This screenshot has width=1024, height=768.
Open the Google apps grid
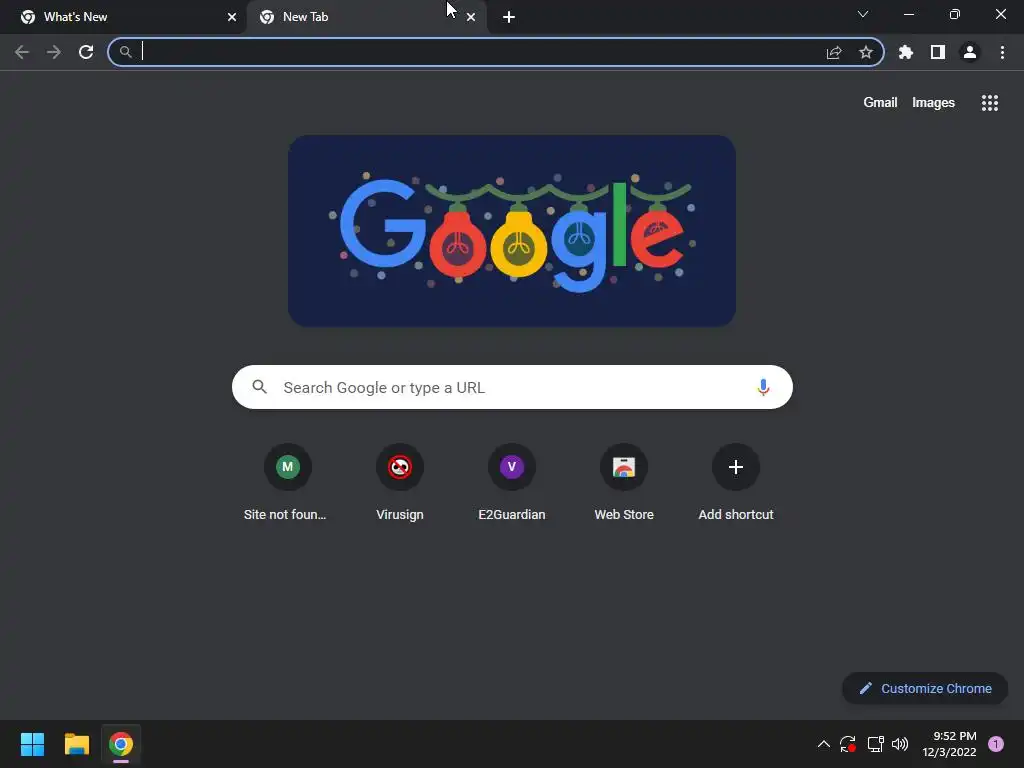[990, 103]
